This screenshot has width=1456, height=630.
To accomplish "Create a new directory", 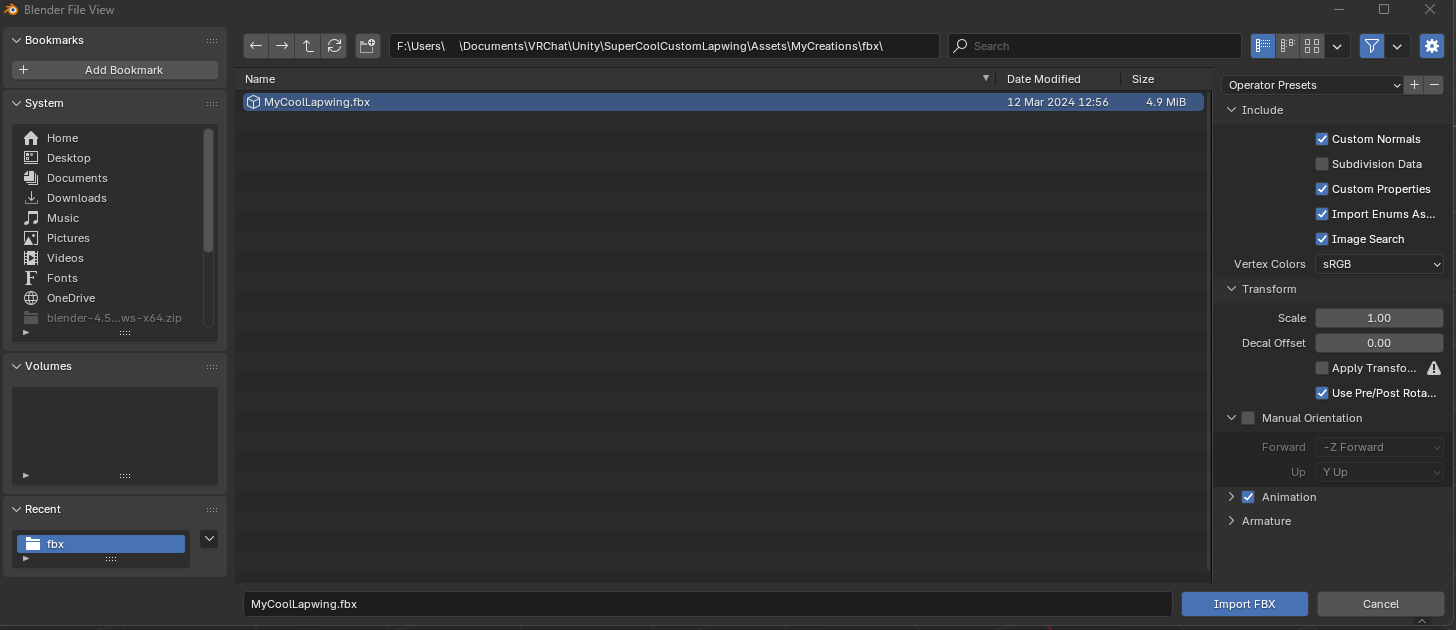I will [x=367, y=45].
